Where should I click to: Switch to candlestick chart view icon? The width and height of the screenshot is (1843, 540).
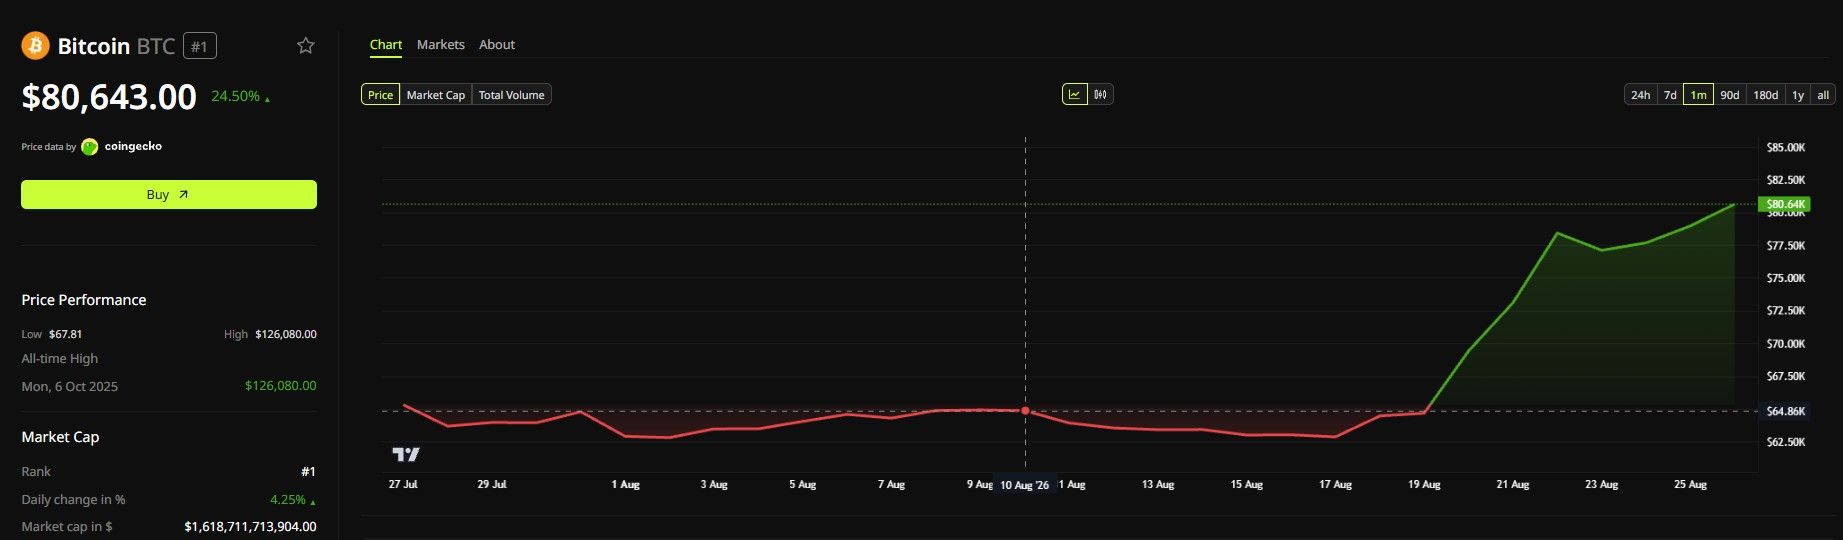[1100, 94]
